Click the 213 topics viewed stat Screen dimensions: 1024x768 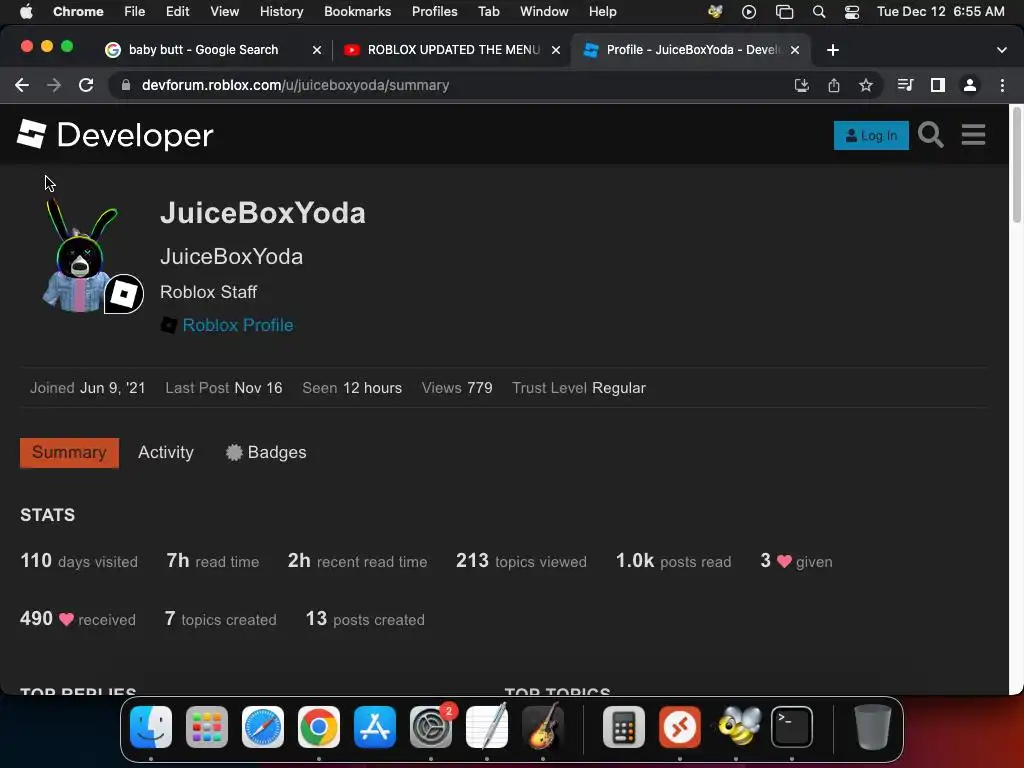[521, 561]
